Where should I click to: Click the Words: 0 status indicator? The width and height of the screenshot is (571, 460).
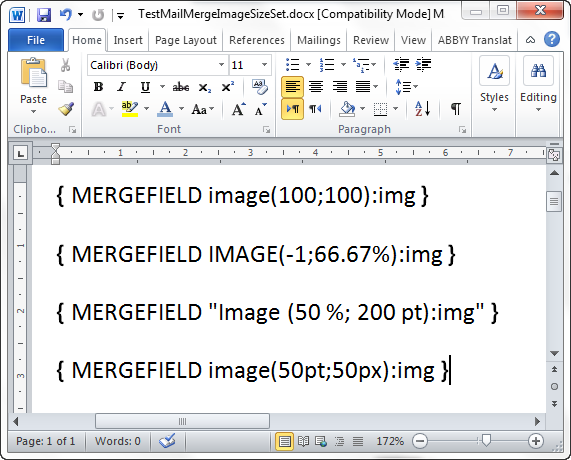pyautogui.click(x=118, y=441)
